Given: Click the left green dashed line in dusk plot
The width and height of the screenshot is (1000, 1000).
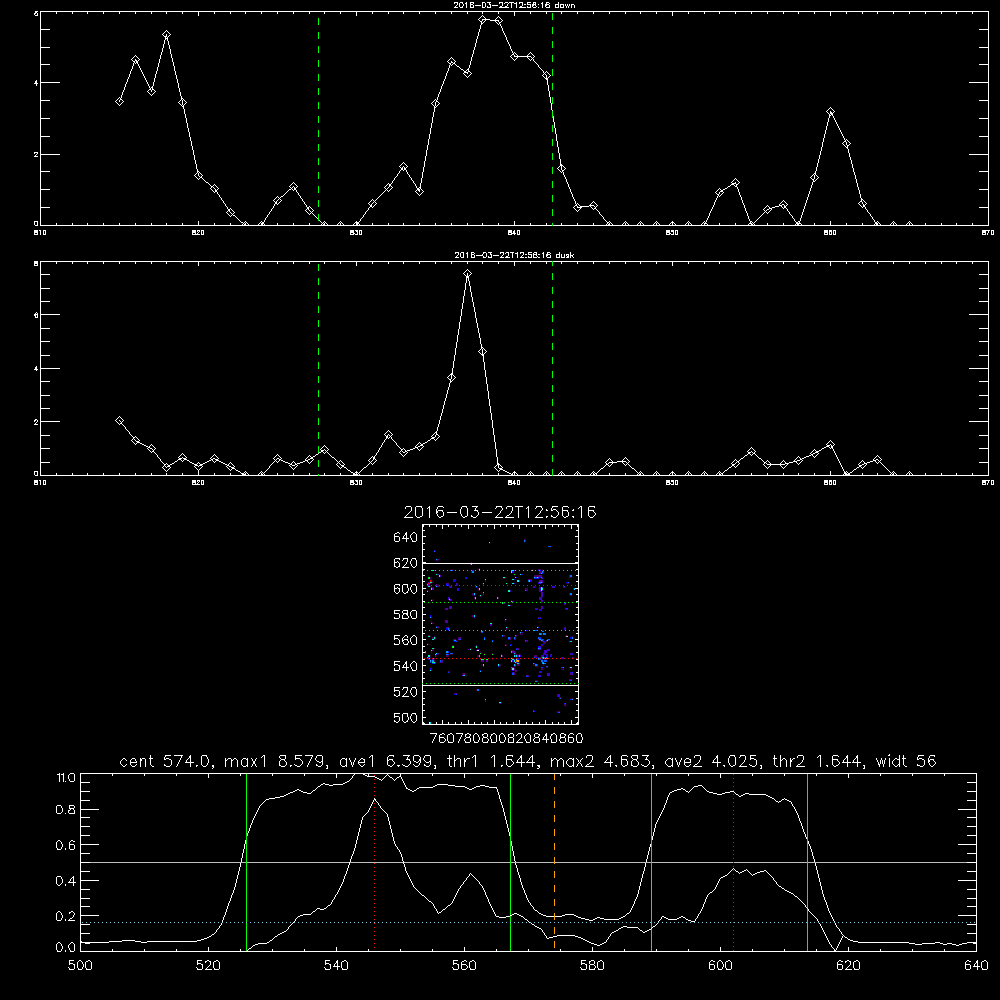Looking at the screenshot, I should click(x=318, y=369).
